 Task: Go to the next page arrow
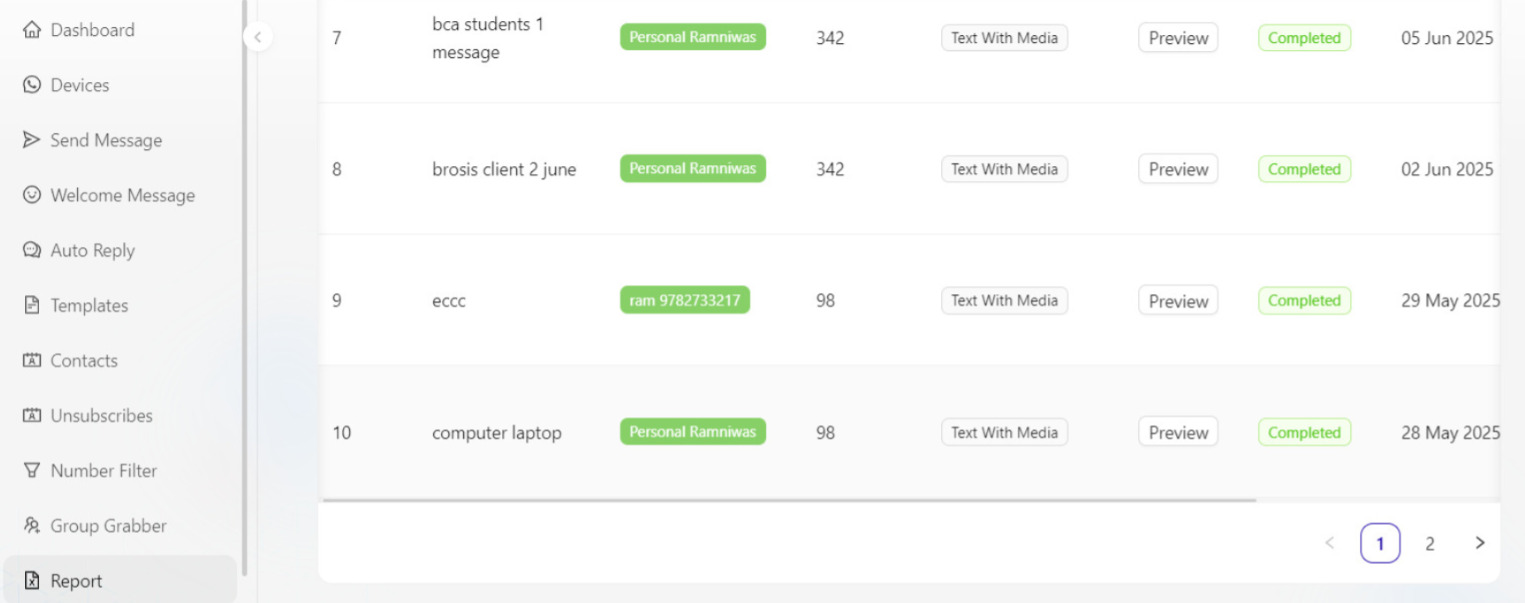(1480, 543)
